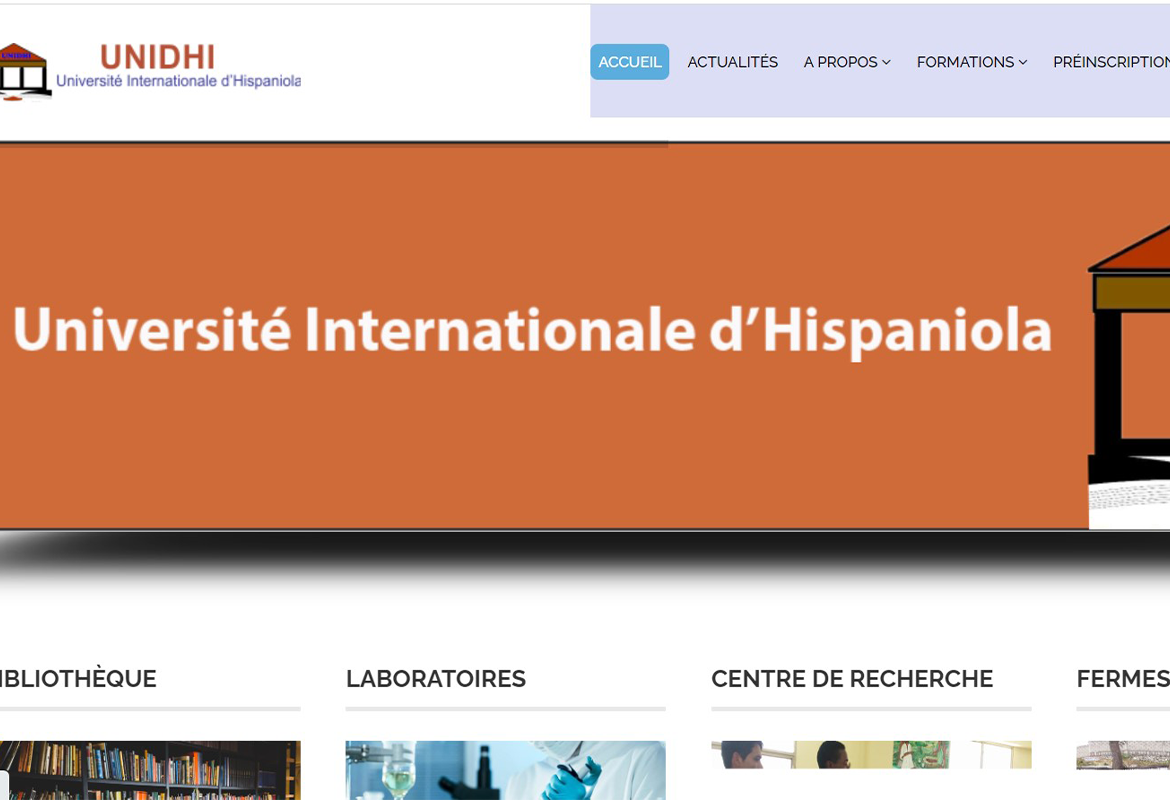Open the FERMES photo thumbnail
Image resolution: width=1170 pixels, height=800 pixels.
pyautogui.click(x=1123, y=754)
